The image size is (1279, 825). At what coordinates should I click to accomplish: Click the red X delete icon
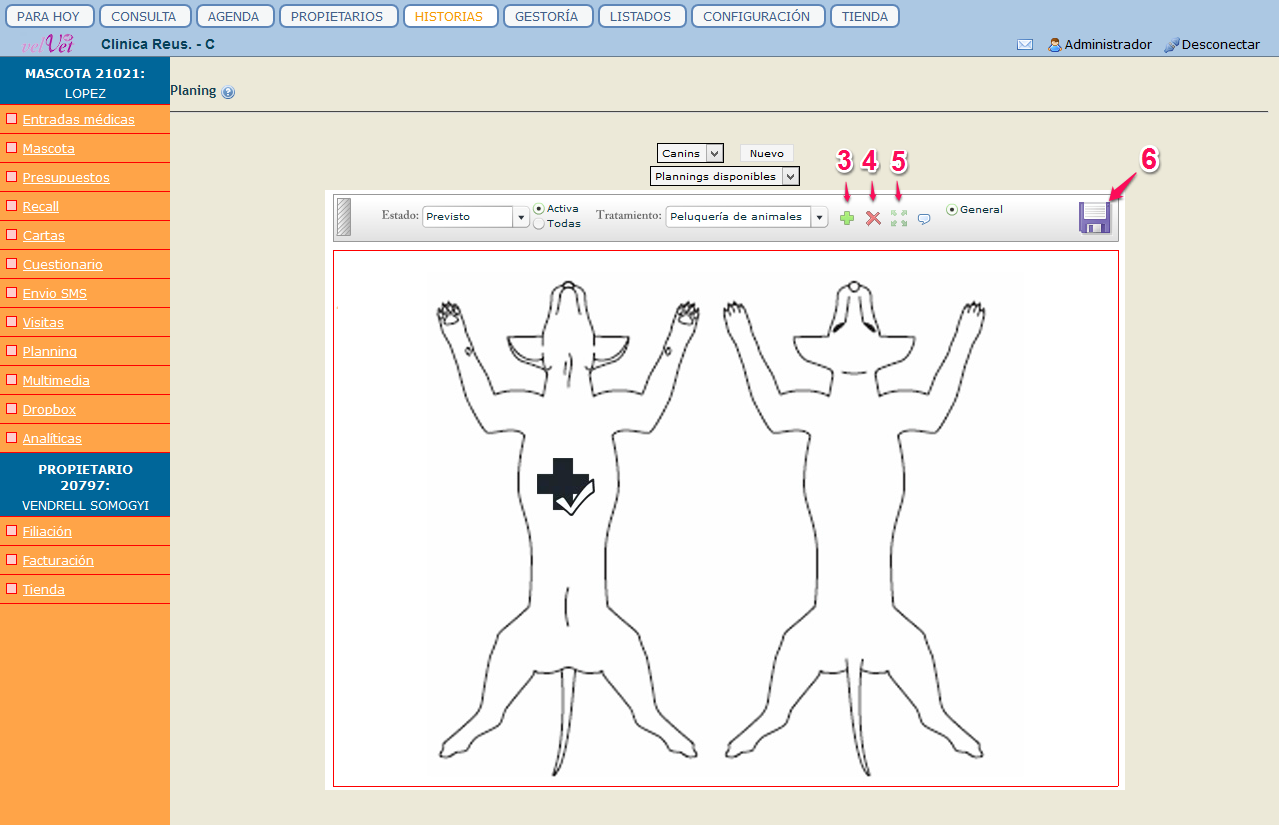pyautogui.click(x=873, y=218)
